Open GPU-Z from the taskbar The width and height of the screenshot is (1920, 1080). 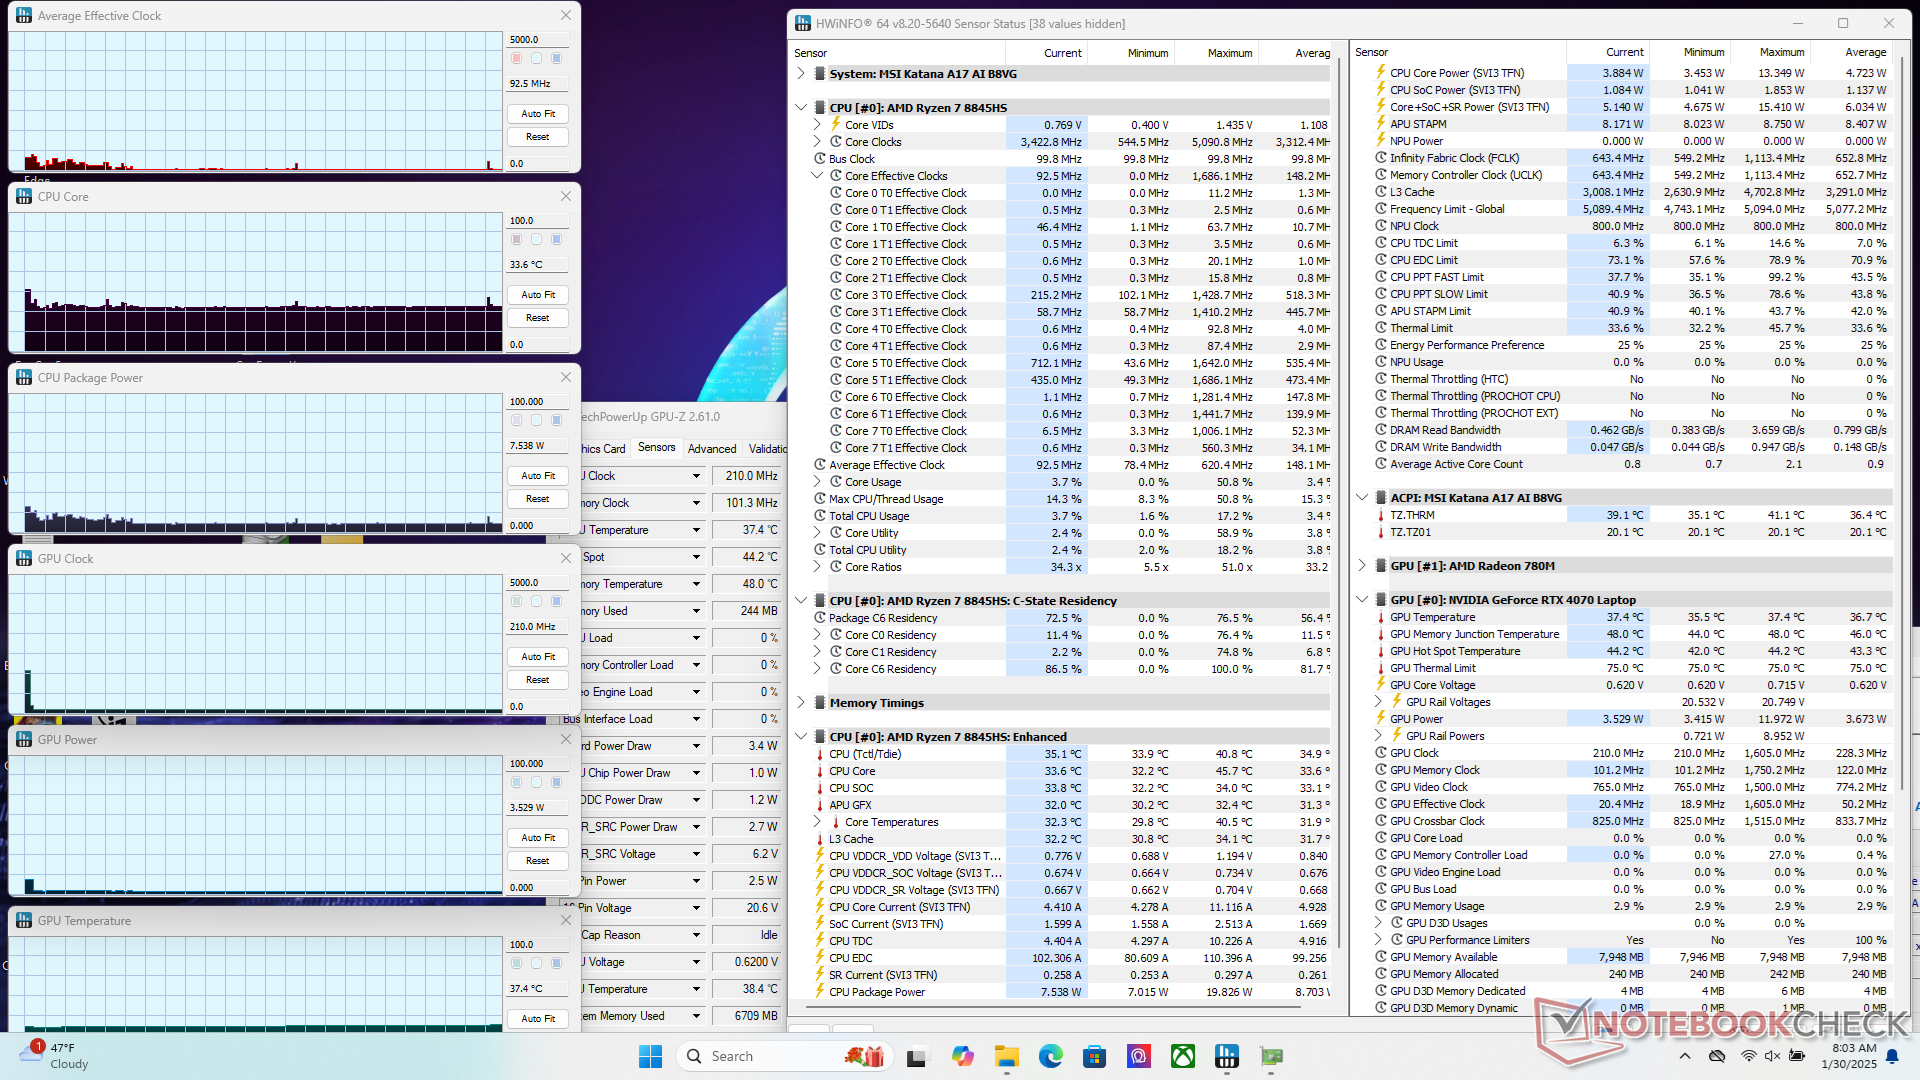(1271, 1056)
